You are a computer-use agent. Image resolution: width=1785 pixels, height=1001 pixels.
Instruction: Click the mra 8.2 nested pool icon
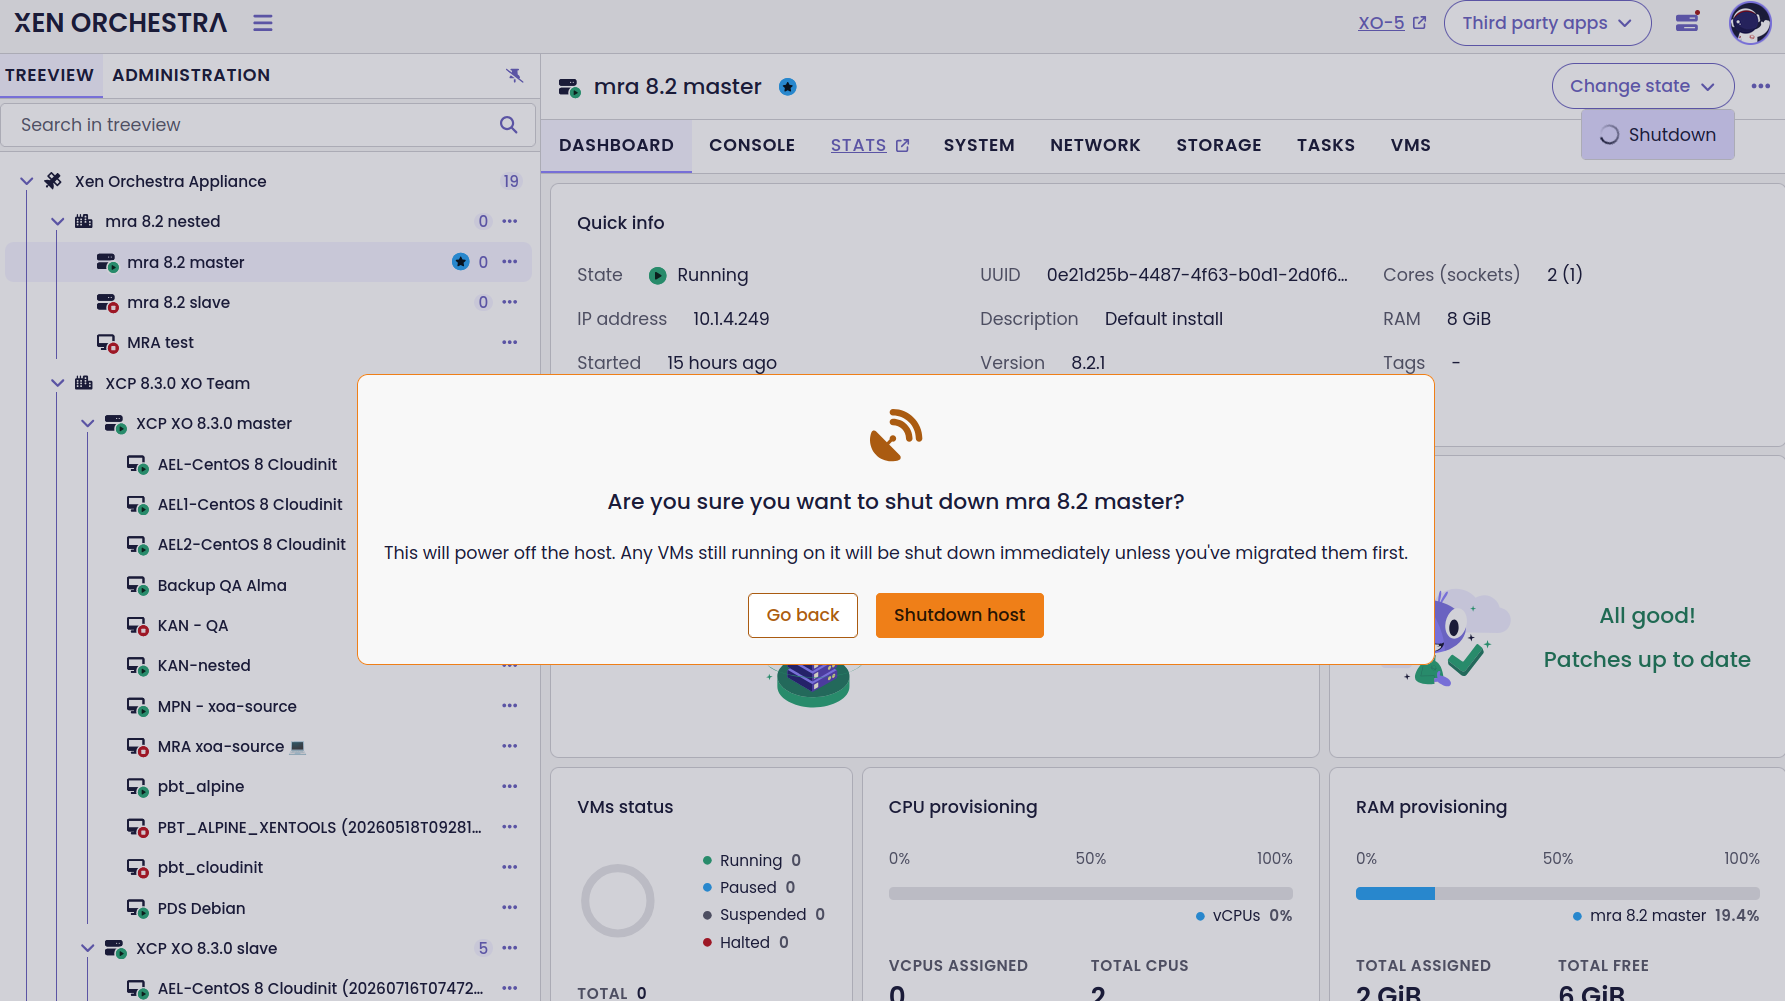click(x=84, y=221)
